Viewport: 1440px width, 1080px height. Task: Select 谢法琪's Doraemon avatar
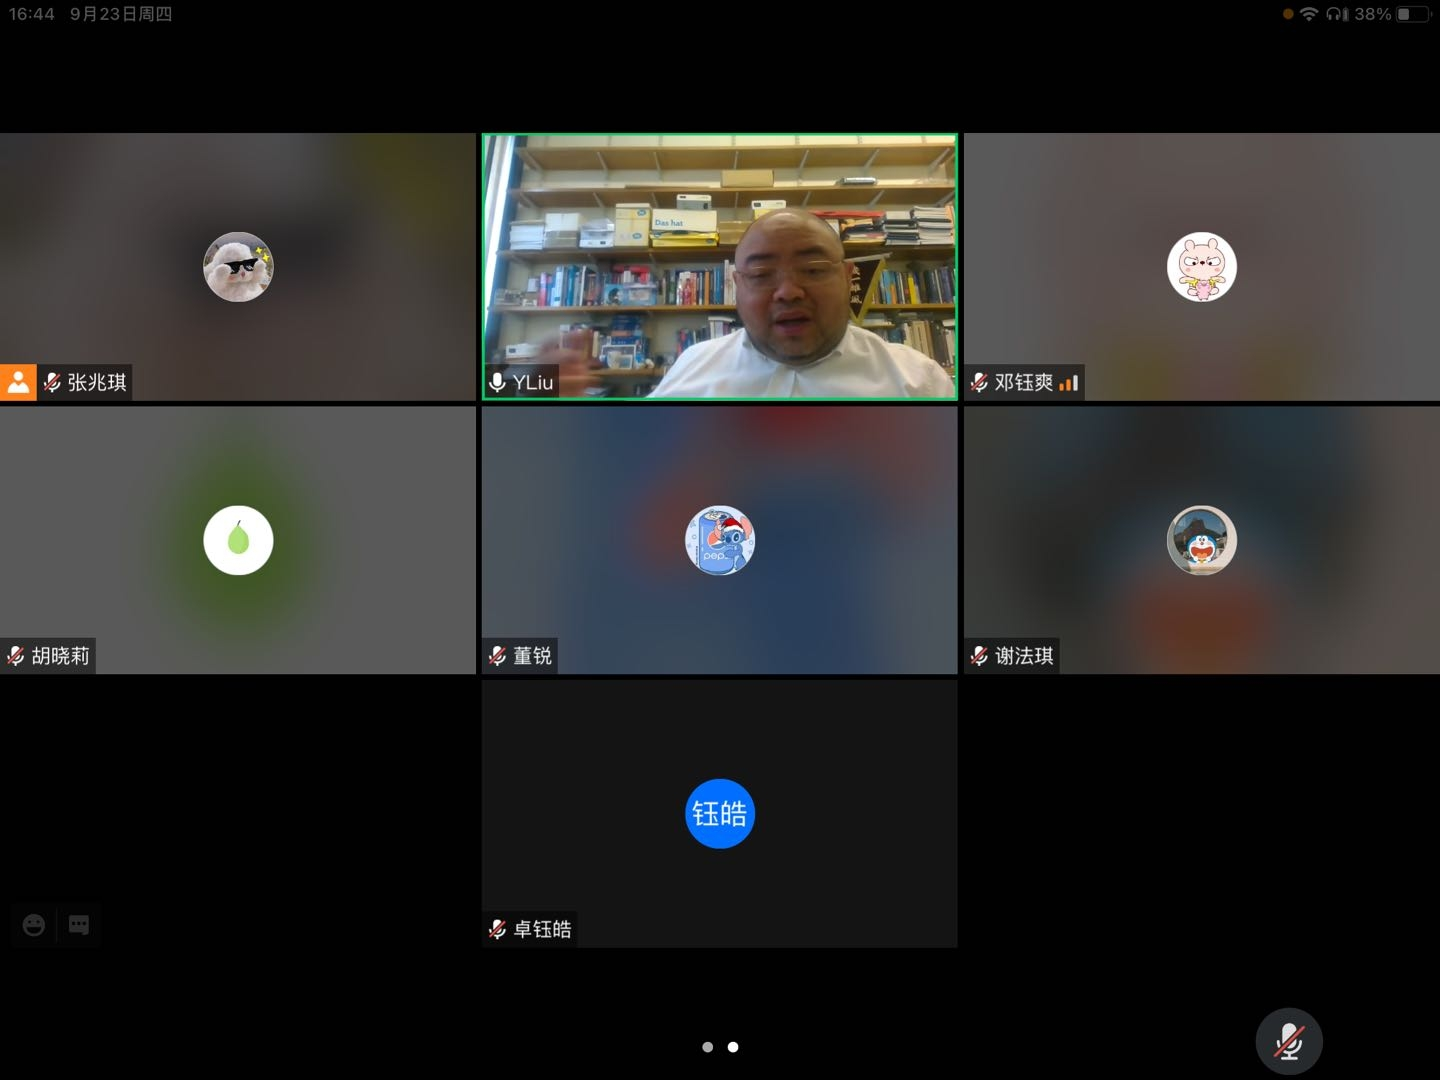(1202, 540)
